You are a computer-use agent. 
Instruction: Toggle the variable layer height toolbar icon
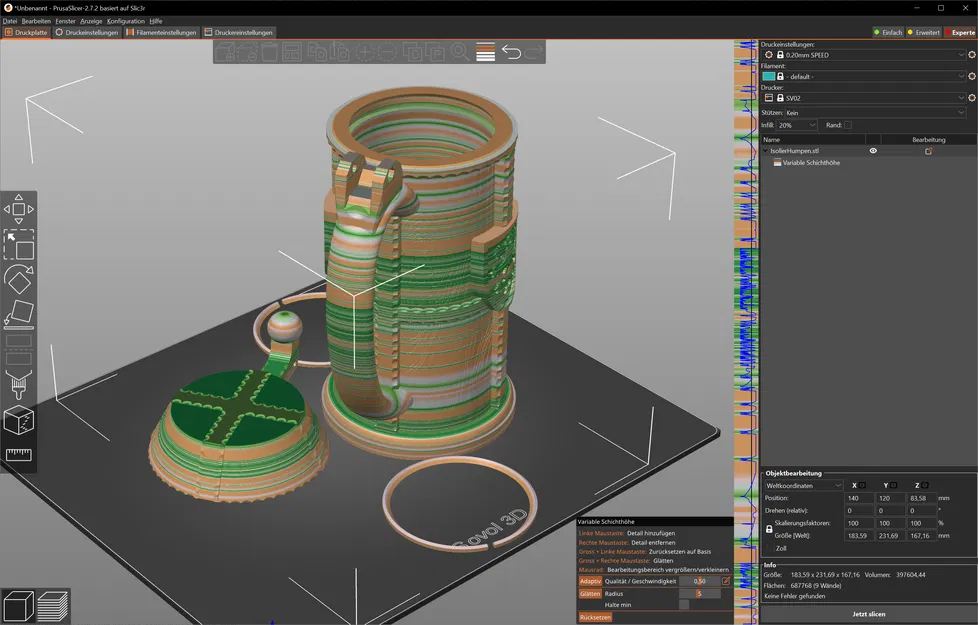(485, 52)
